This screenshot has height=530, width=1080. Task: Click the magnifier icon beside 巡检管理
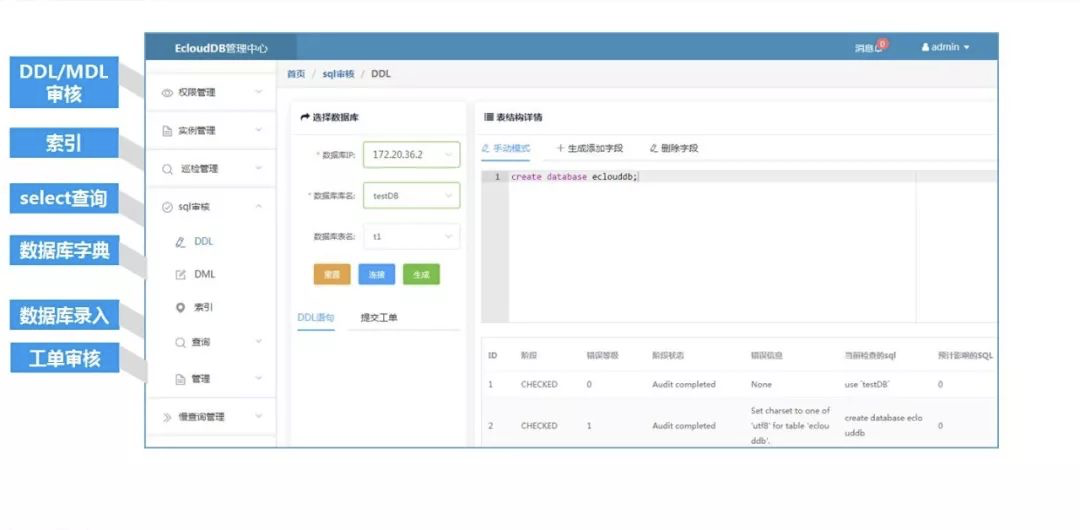click(167, 169)
